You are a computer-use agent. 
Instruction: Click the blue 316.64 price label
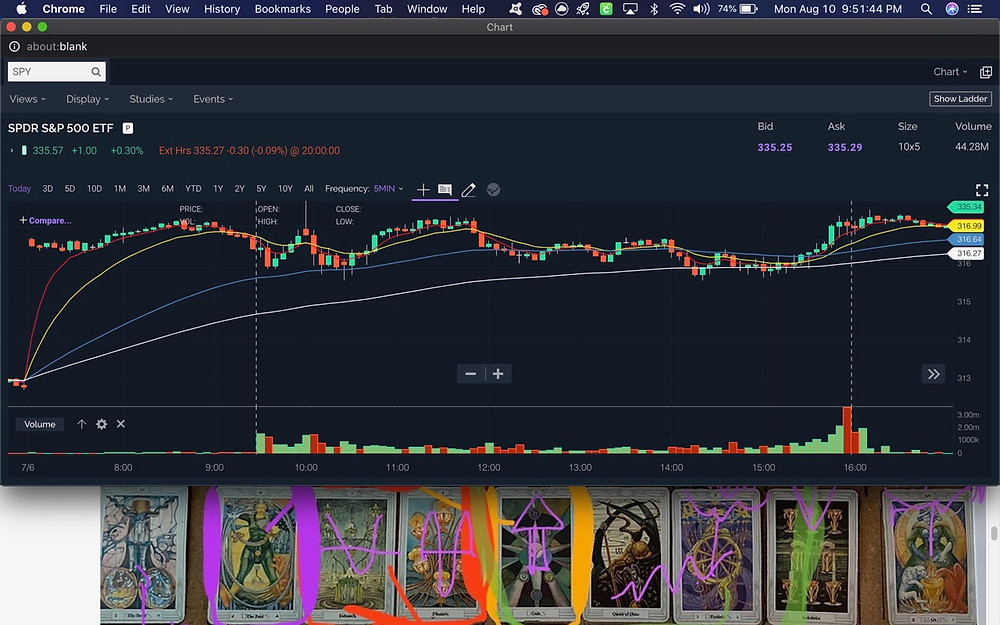tap(967, 239)
